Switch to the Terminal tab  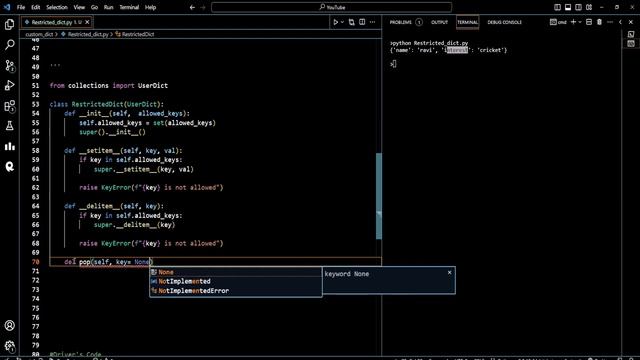tap(467, 22)
